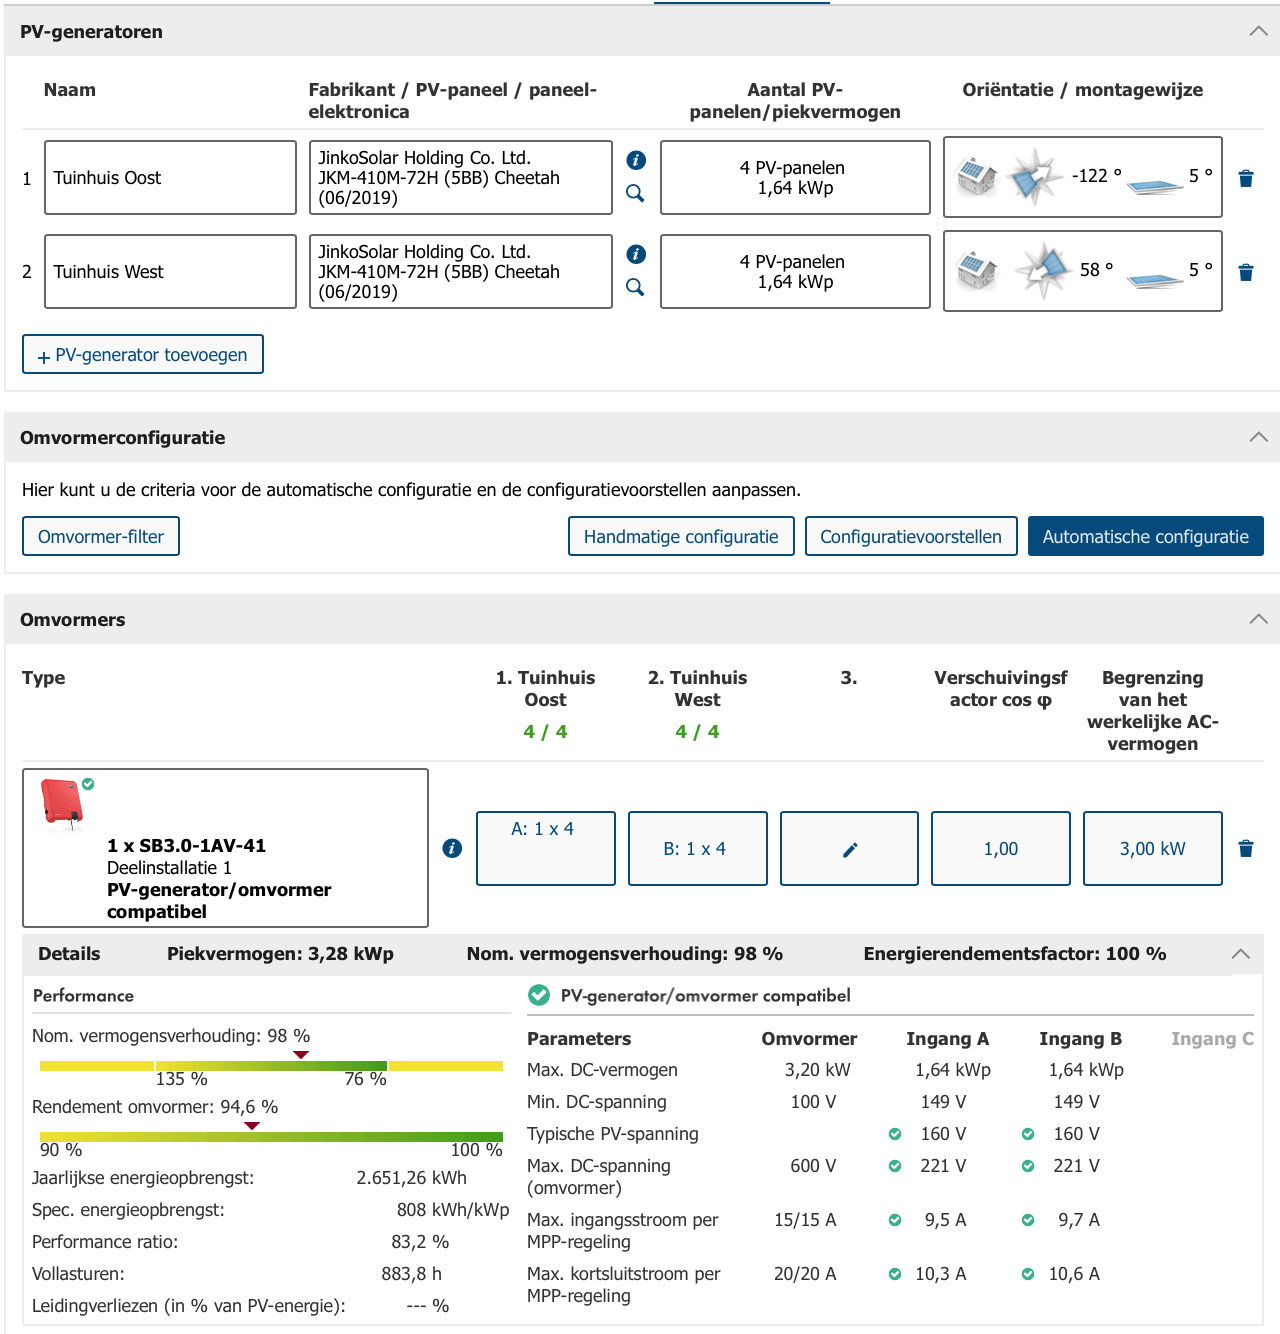Search PV panel for Tuinhuis West
This screenshot has width=1280, height=1334.
coord(635,287)
